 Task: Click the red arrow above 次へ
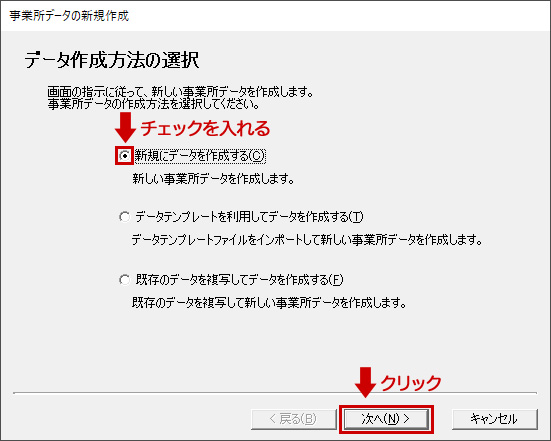[365, 382]
